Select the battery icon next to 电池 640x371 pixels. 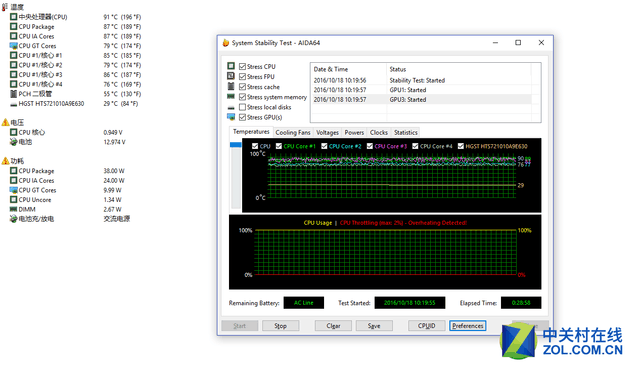click(13, 142)
